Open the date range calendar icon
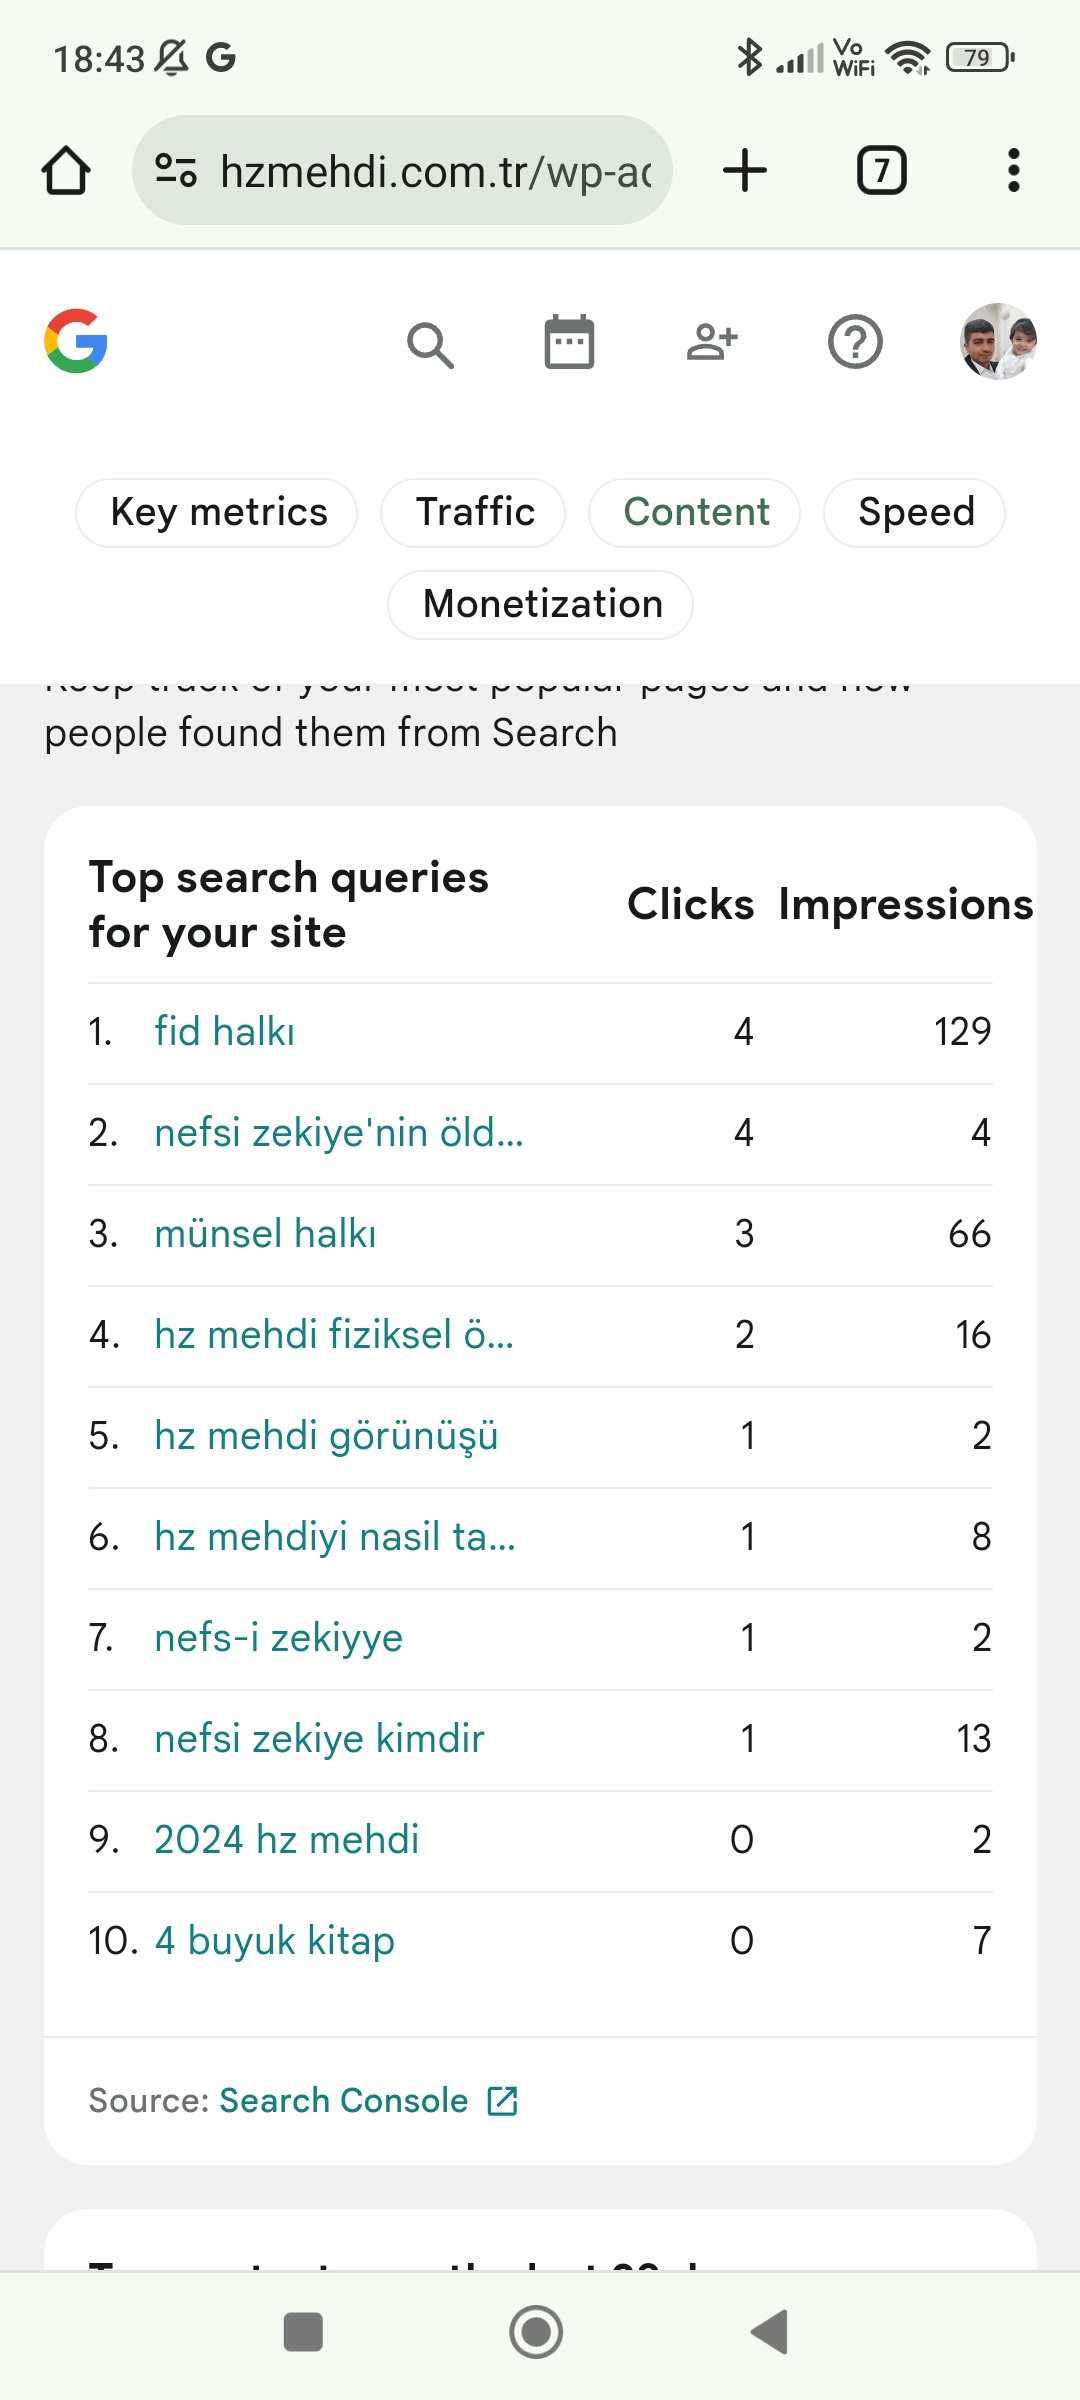Screen dimensions: 1080x2400 point(569,343)
